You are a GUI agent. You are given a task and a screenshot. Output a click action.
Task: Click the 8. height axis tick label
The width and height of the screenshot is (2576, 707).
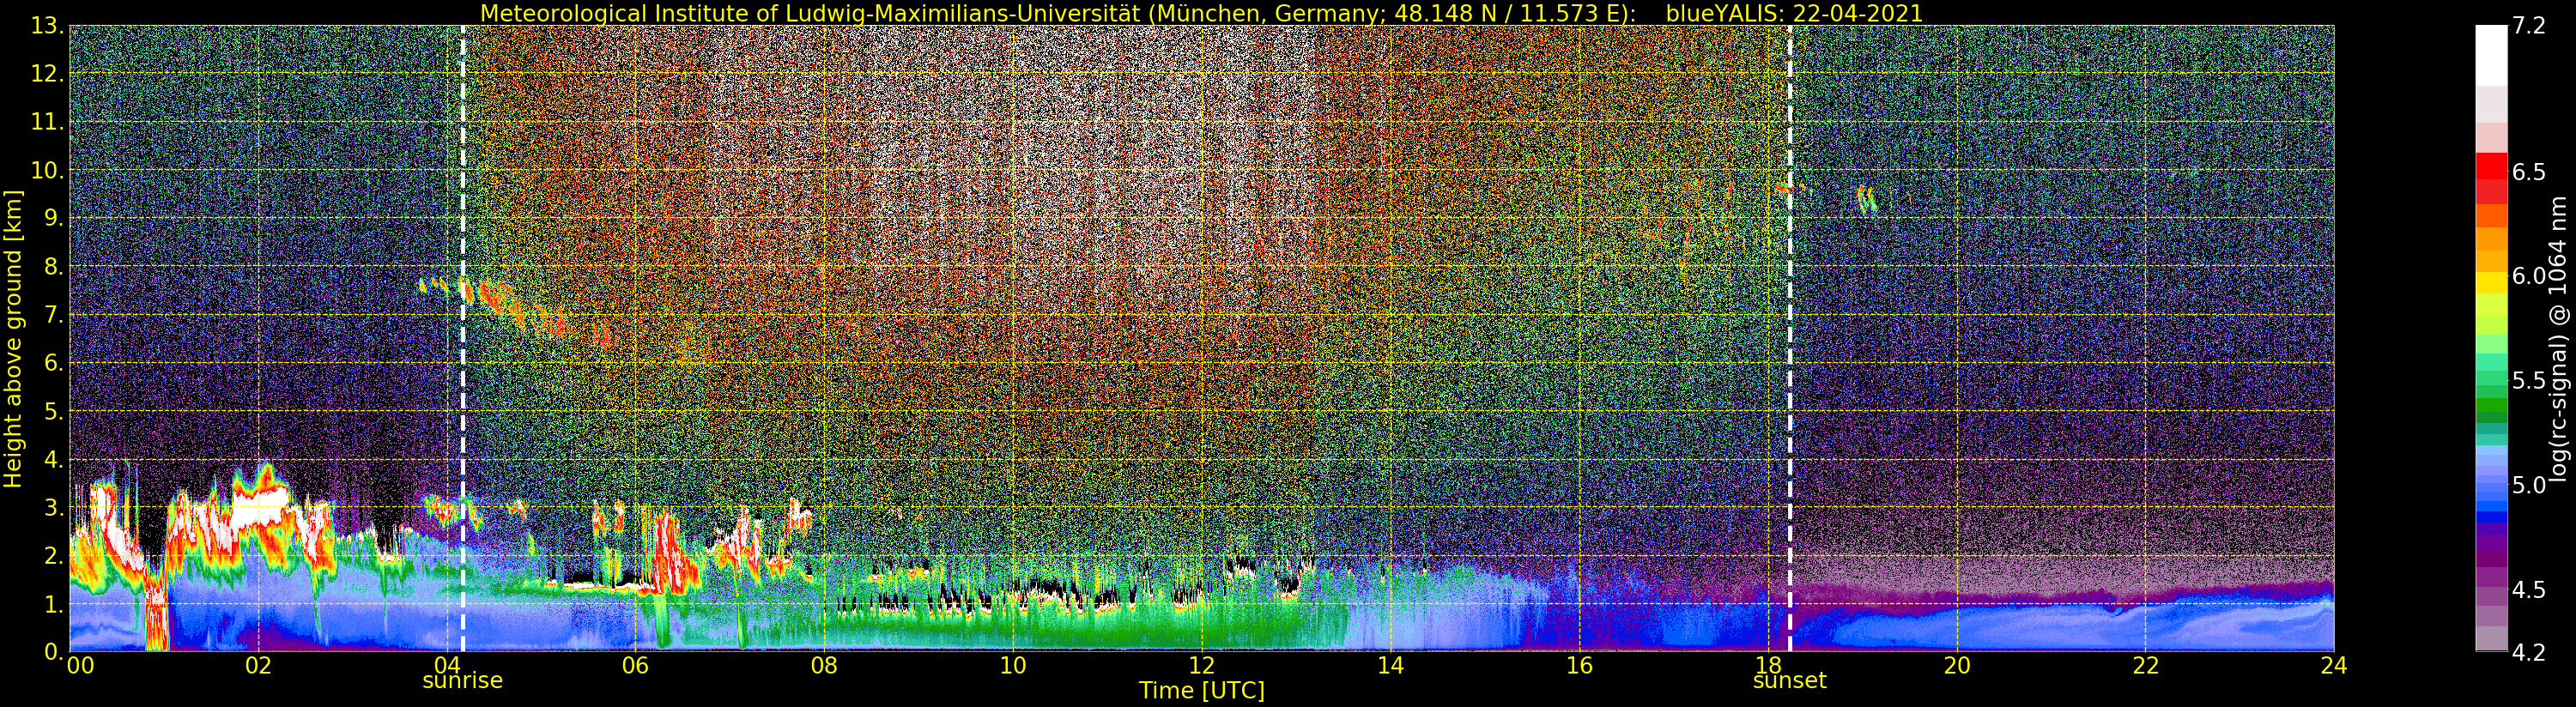53,267
